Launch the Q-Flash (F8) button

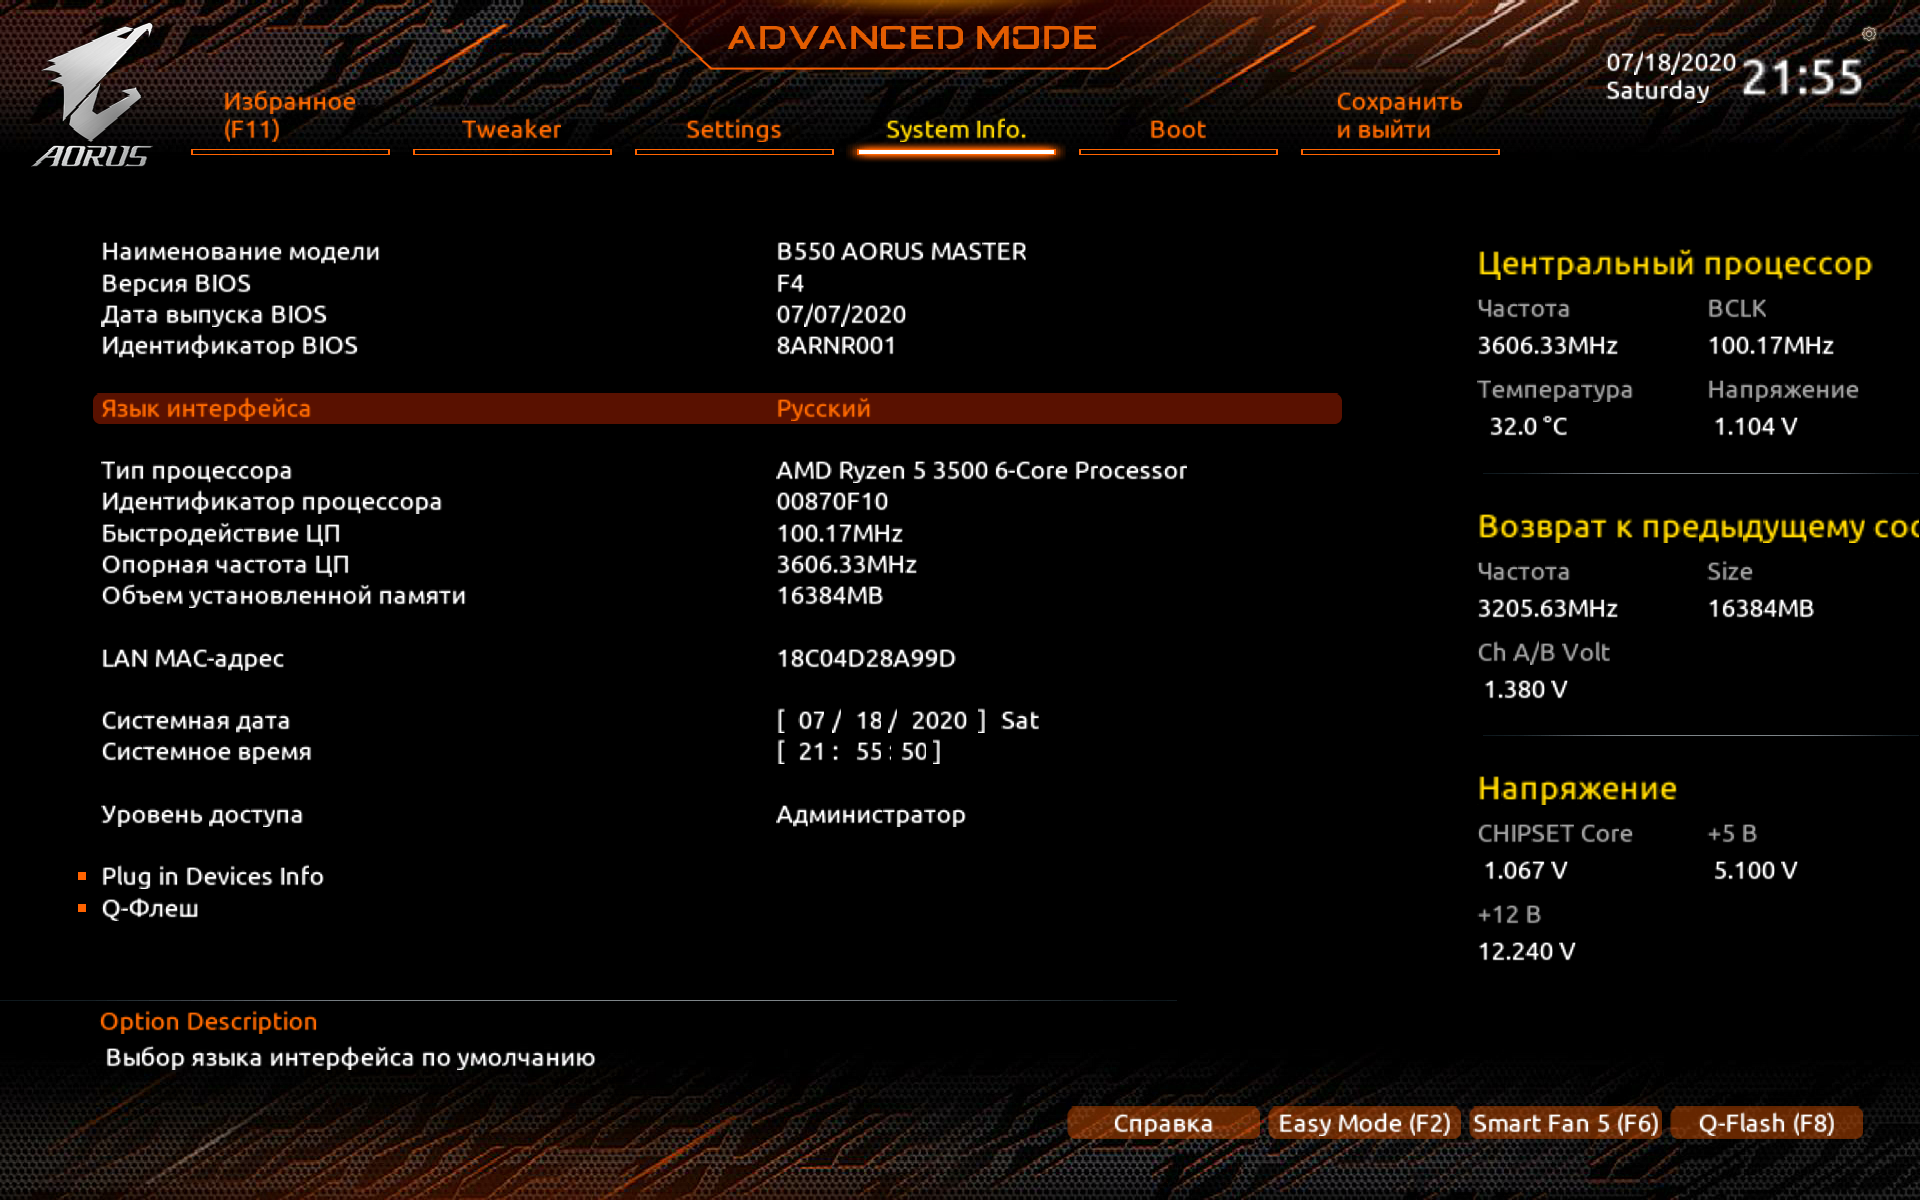coord(1765,1124)
